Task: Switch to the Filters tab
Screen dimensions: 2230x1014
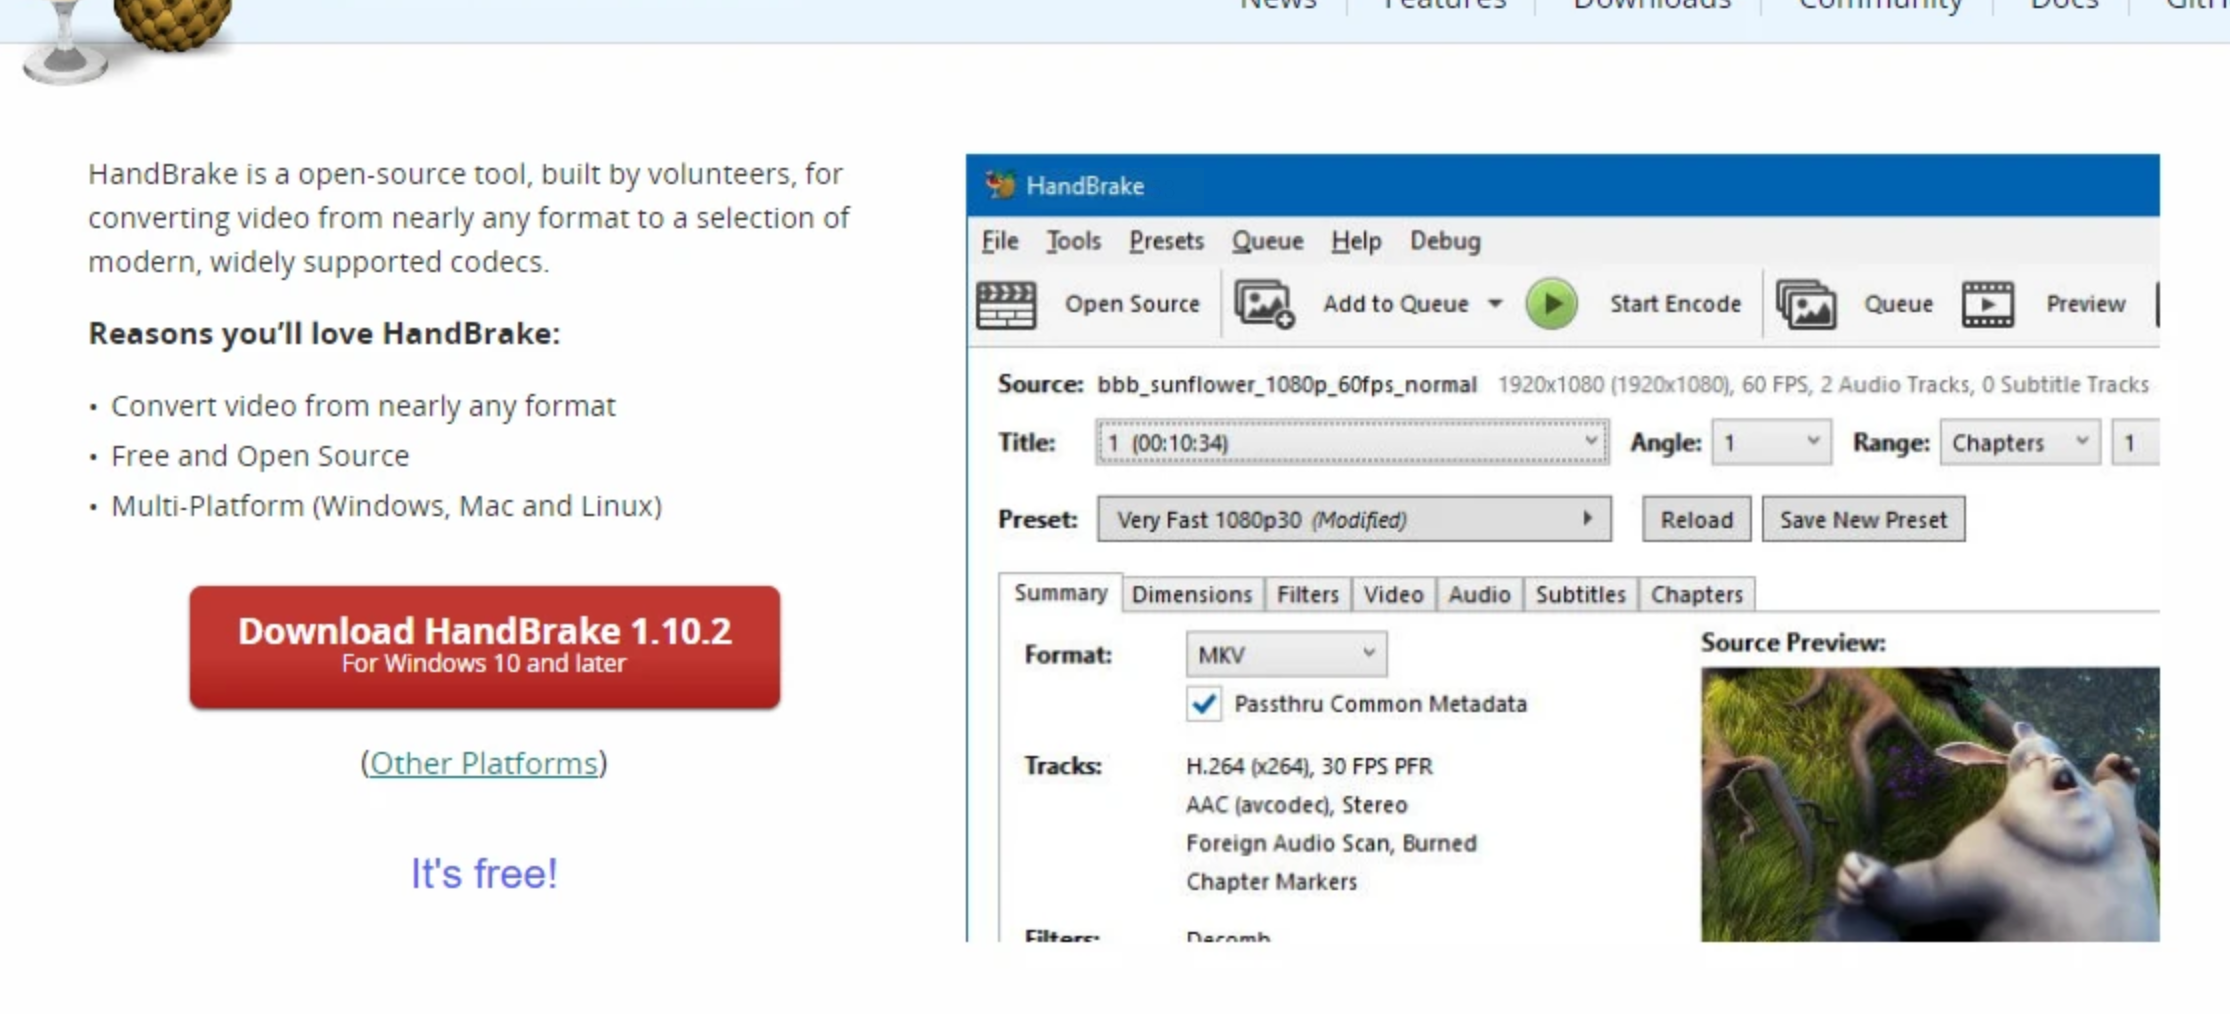Action: point(1307,595)
